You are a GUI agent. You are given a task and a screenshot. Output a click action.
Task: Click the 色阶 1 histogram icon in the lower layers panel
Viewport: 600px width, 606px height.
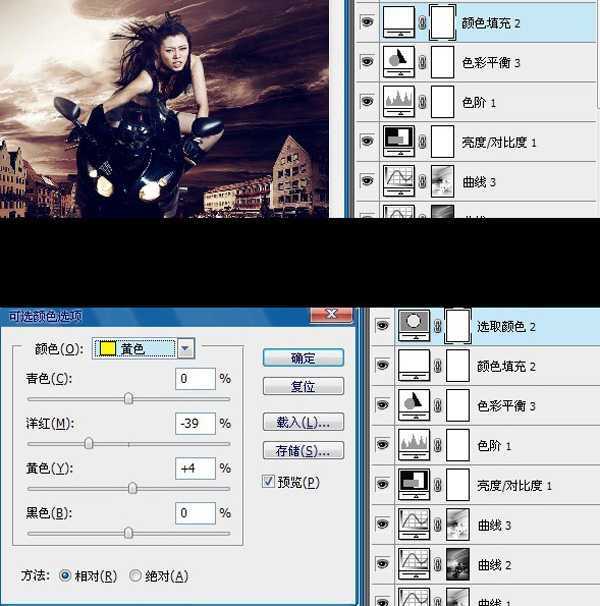coord(414,444)
